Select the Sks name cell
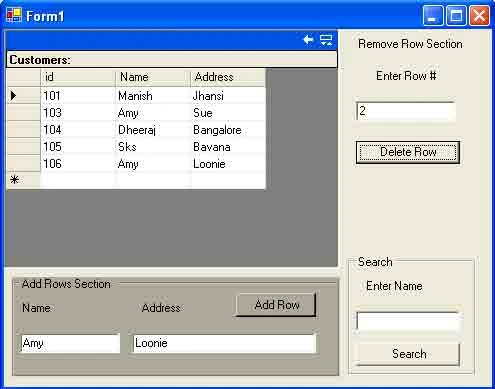The height and width of the screenshot is (389, 495). [153, 147]
